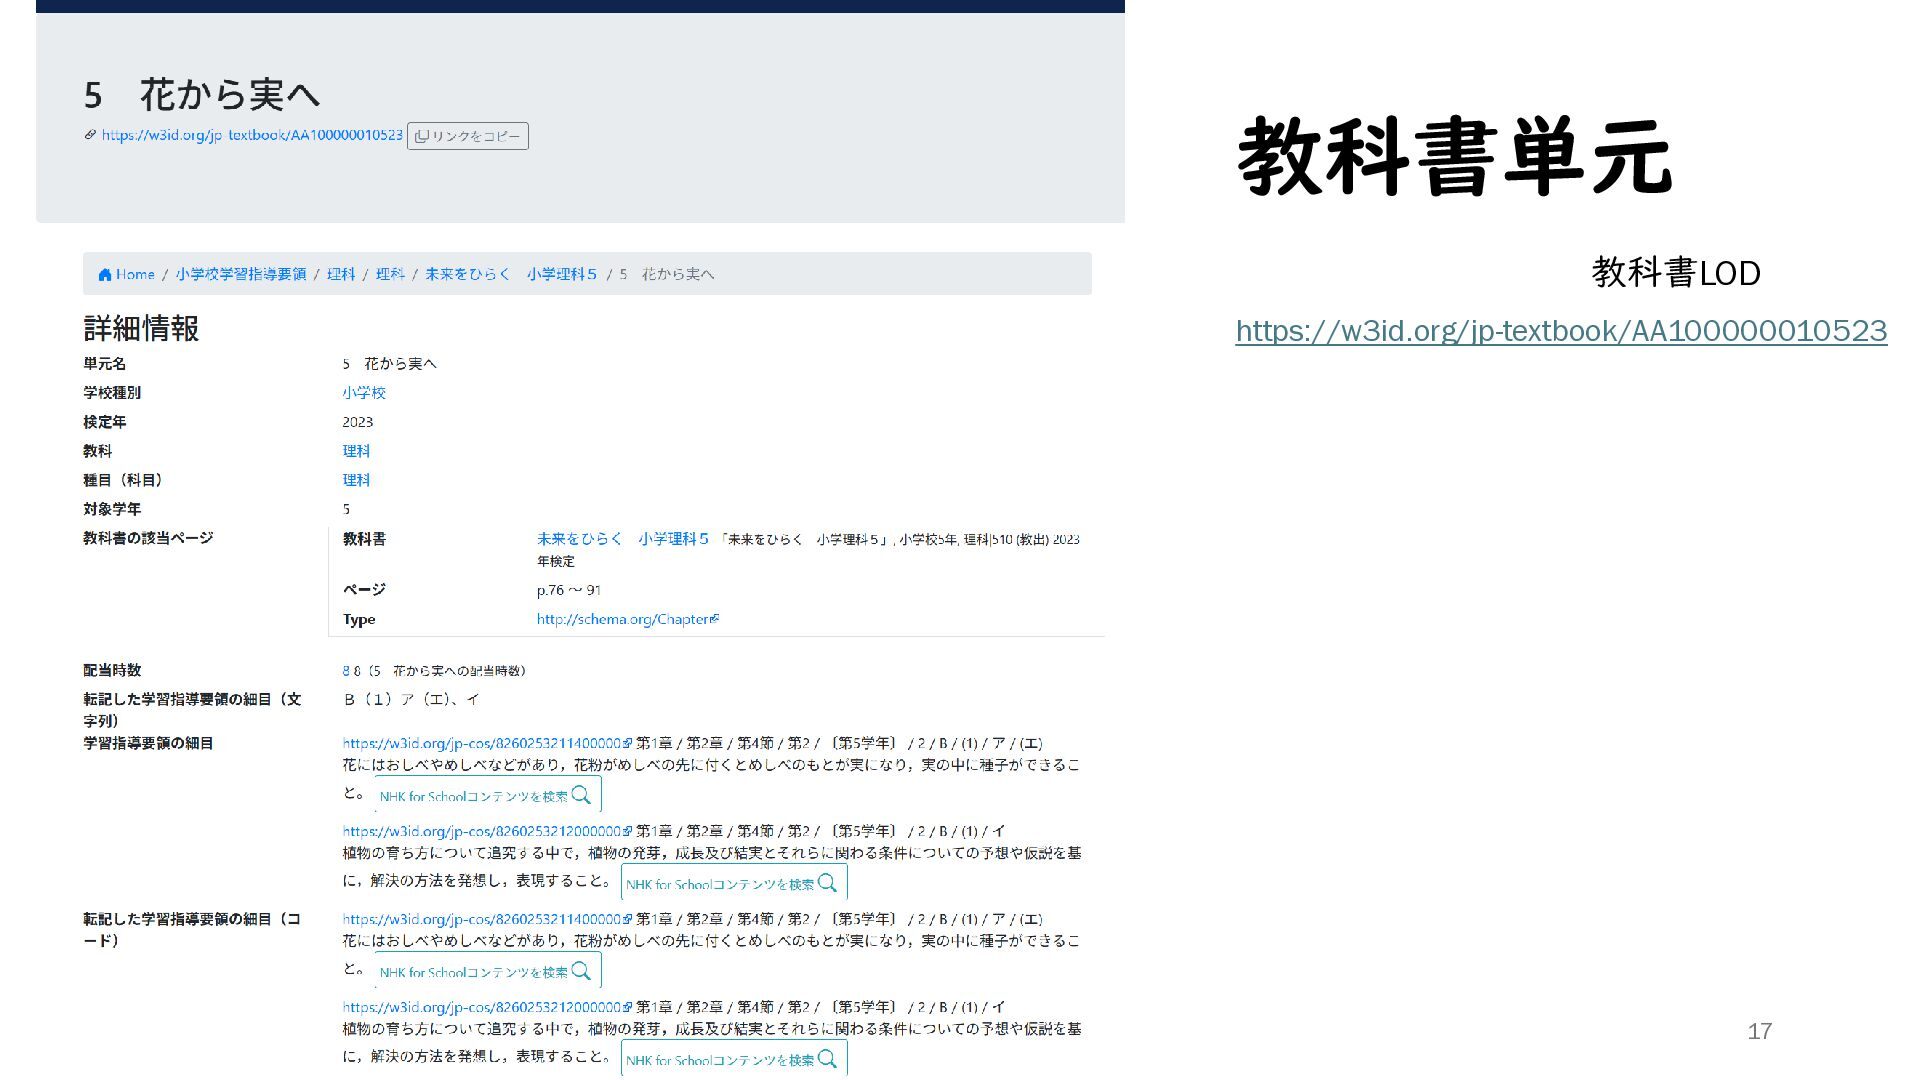Open the 理科 link in 教科 row
This screenshot has height=1080, width=1920.
point(356,451)
